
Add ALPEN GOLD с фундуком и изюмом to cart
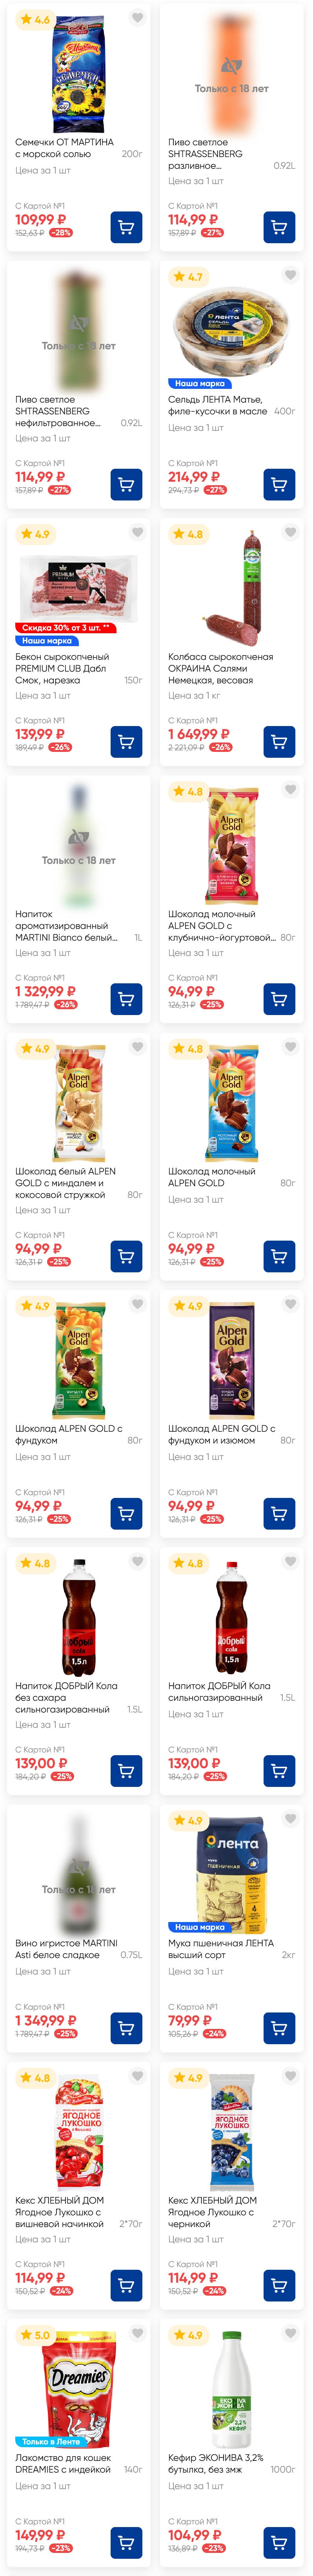279,1513
